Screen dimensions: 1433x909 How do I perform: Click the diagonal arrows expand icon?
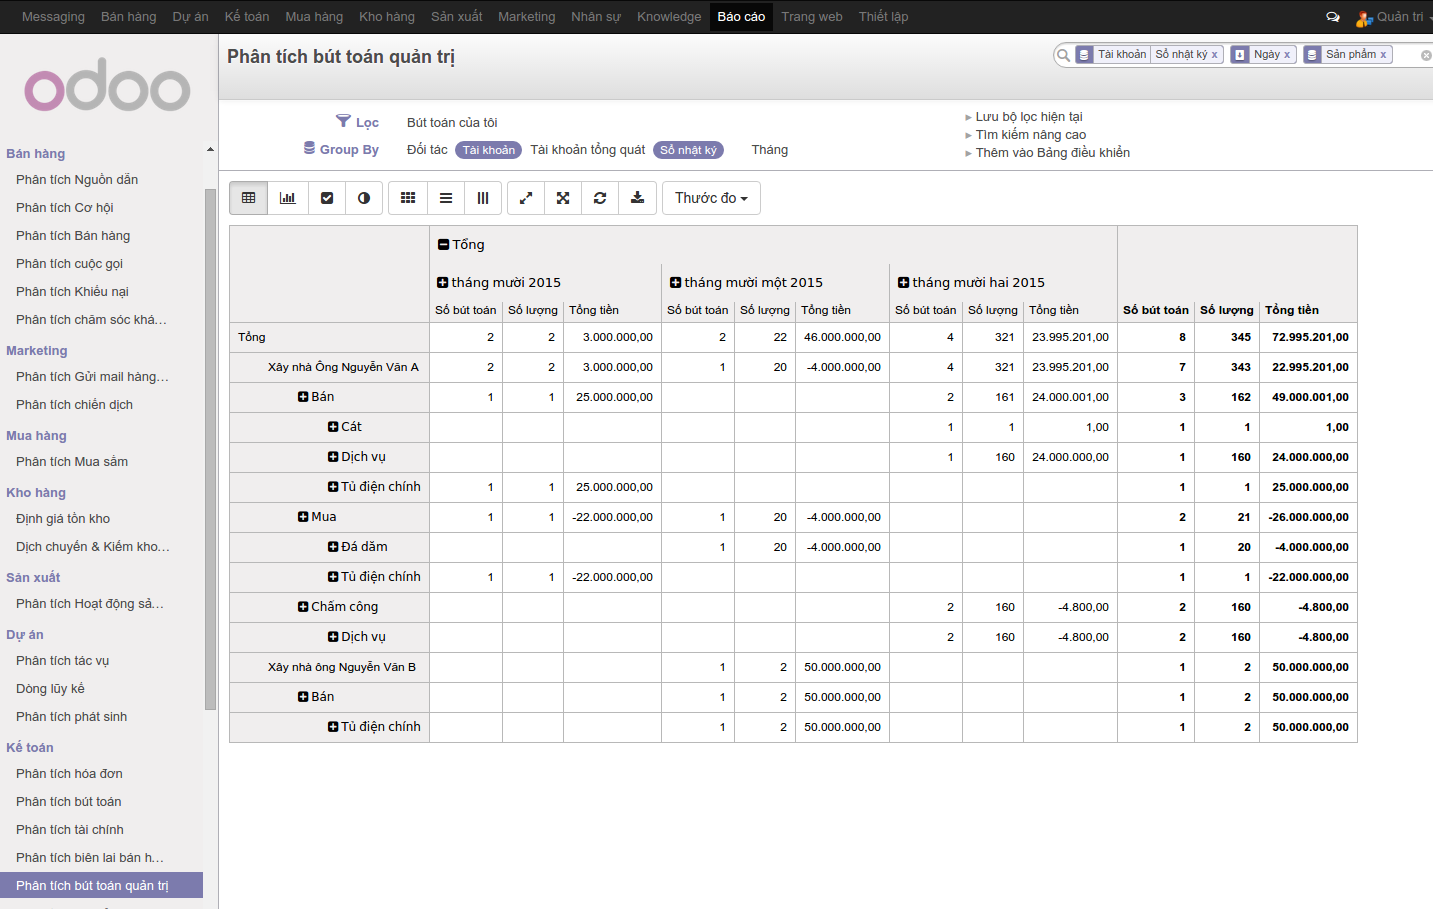tap(526, 198)
